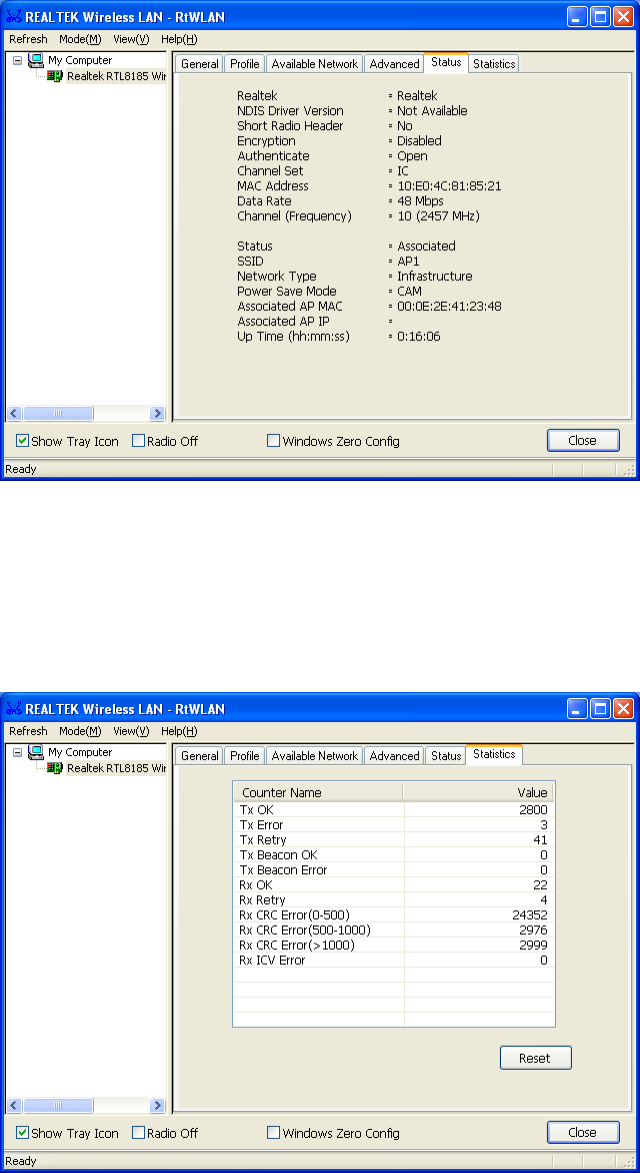The height and width of the screenshot is (1173, 640).
Task: Click My Computer icon in upper window tree
Action: 36,61
